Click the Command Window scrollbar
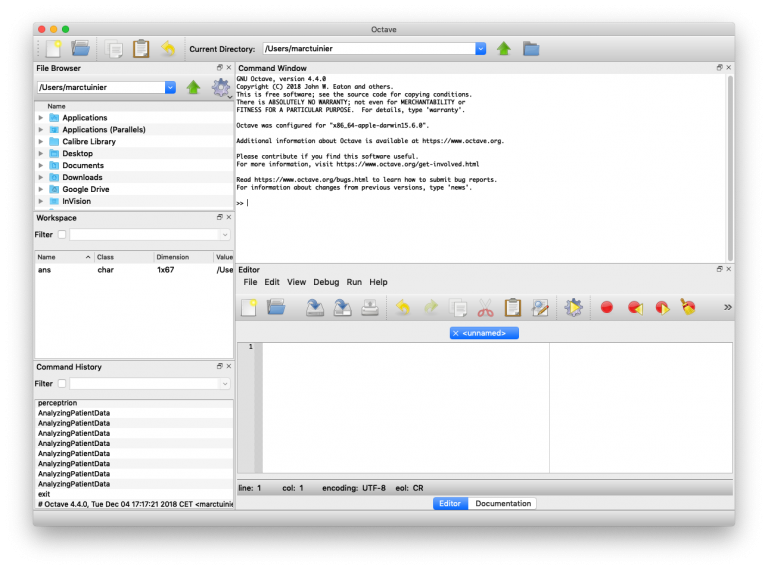768x570 pixels. [730, 168]
